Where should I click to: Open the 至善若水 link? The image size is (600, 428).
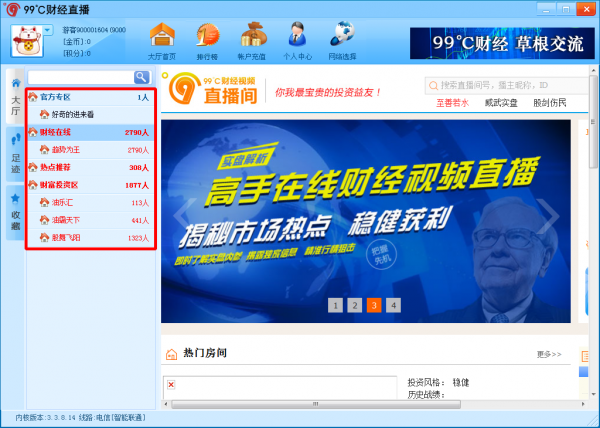tap(453, 103)
